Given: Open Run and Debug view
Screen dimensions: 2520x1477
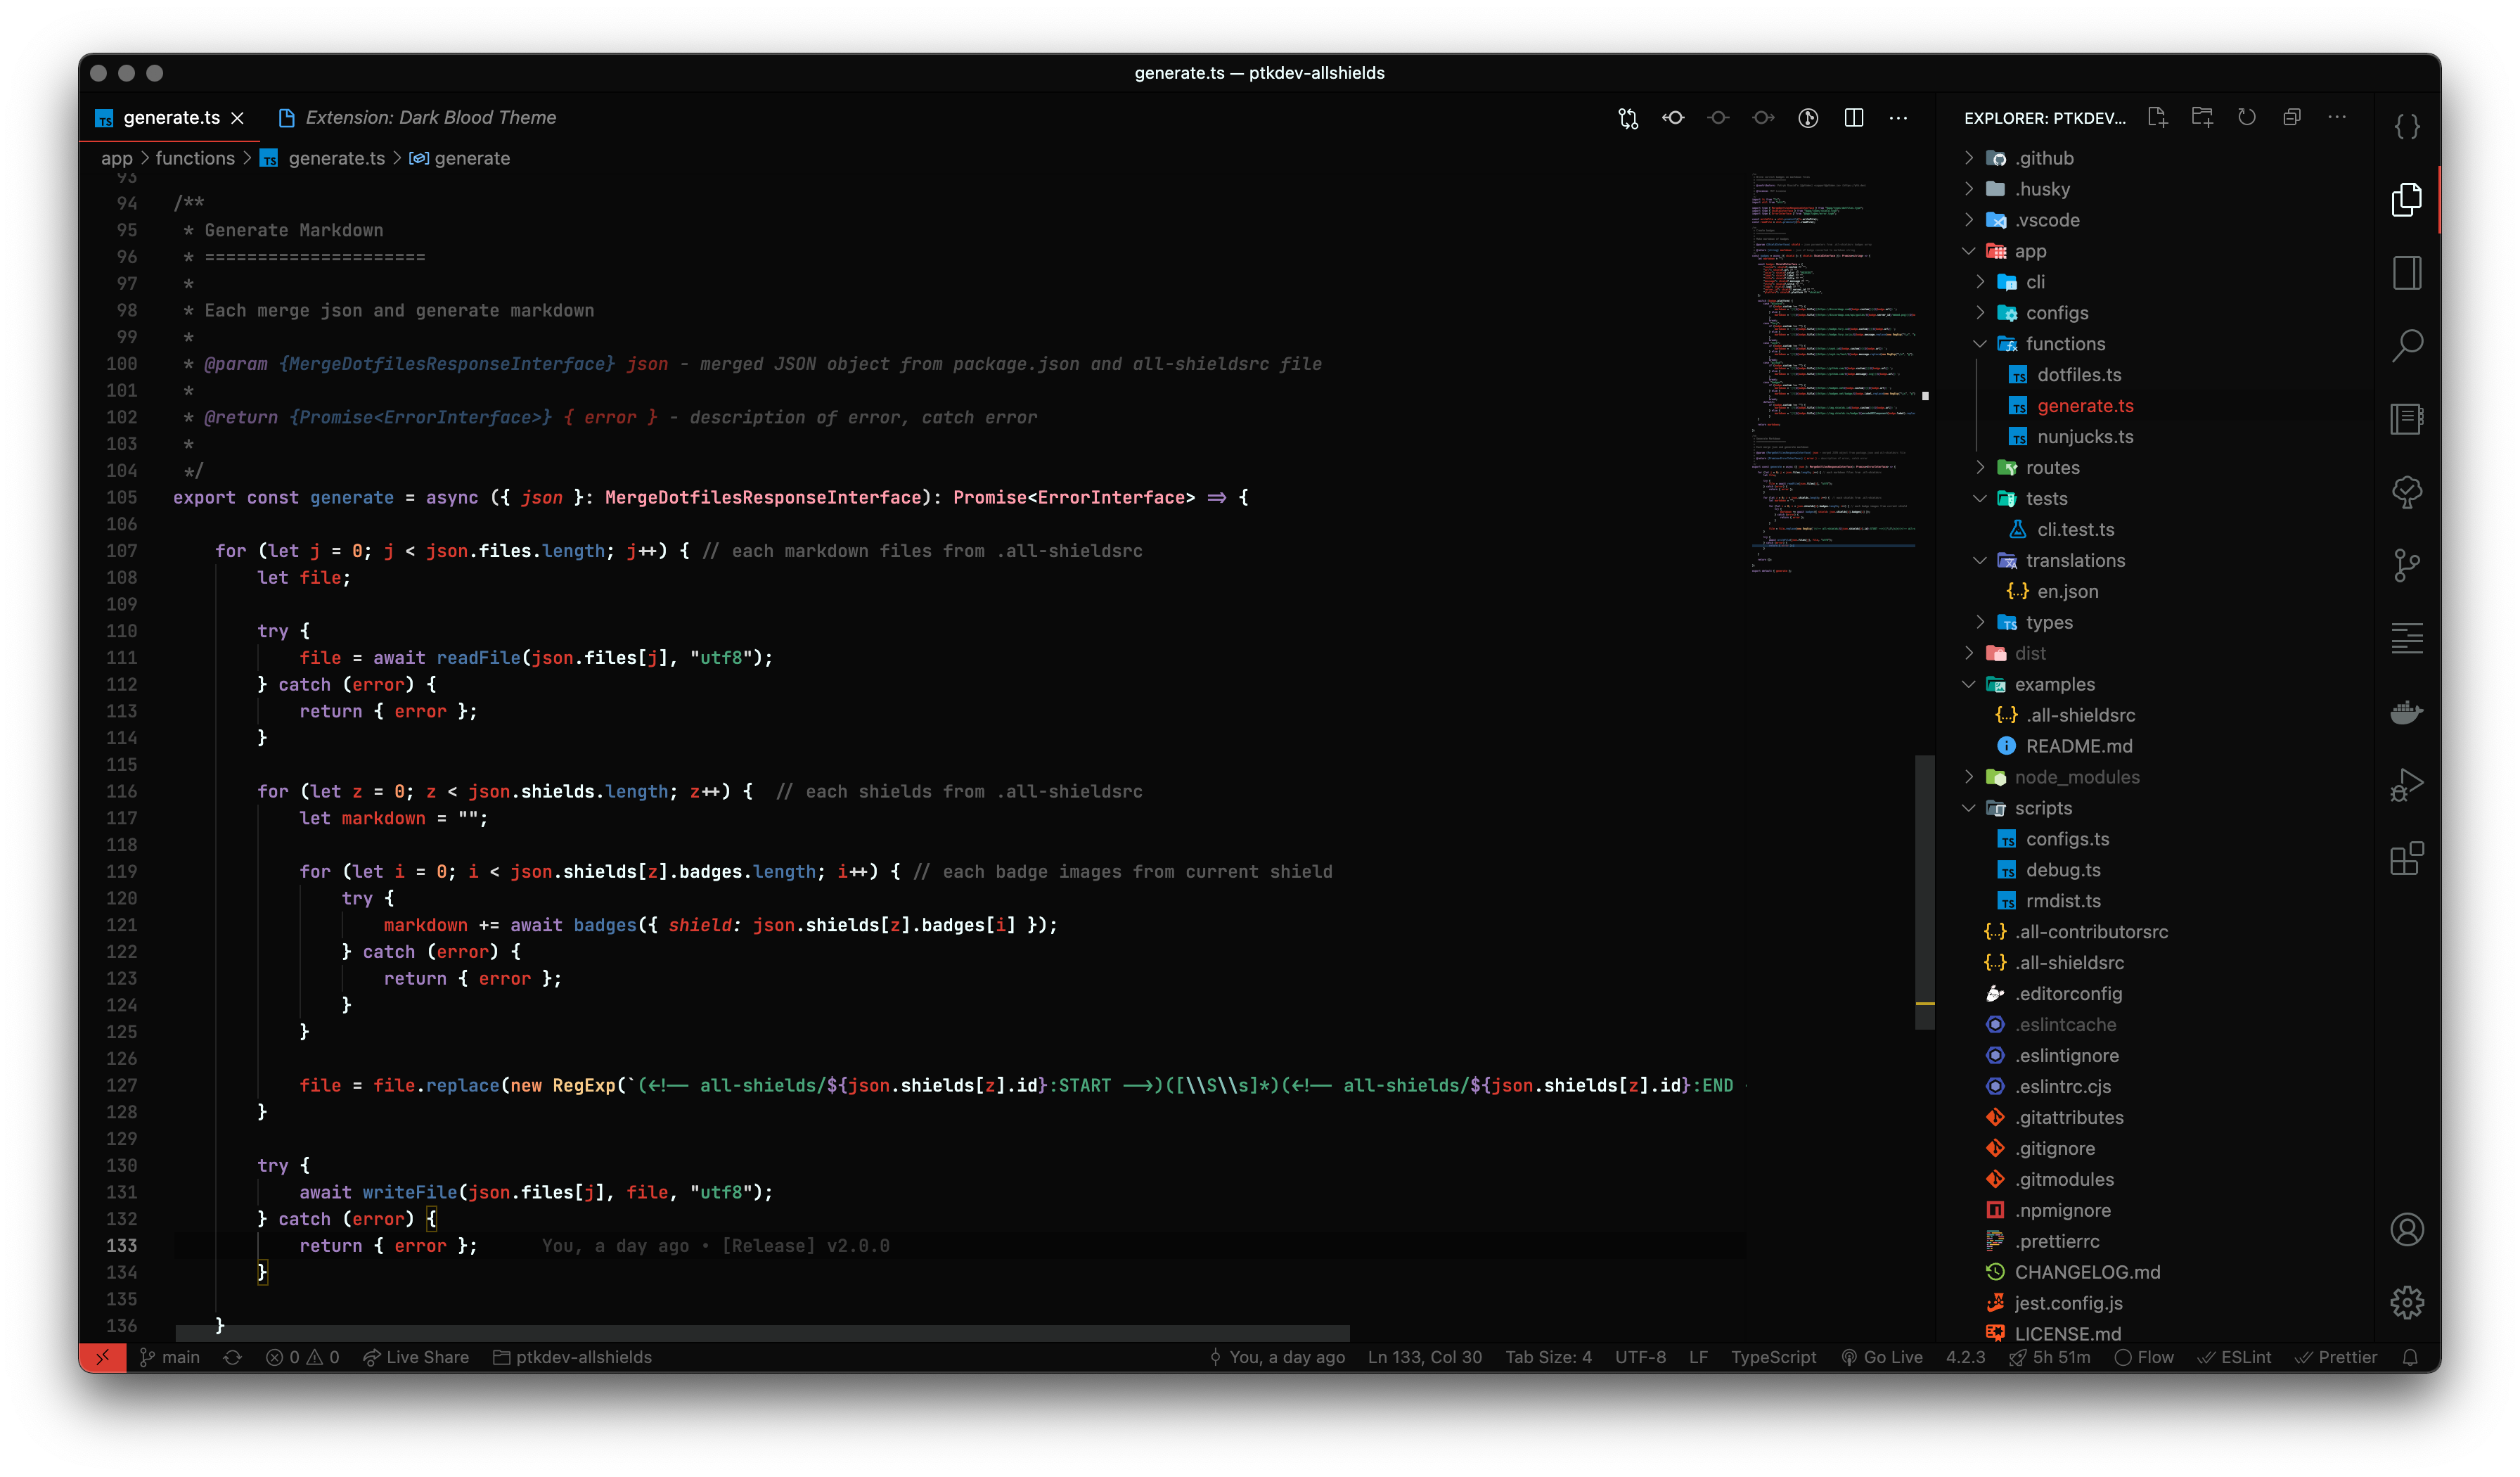Looking at the screenshot, I should pos(2406,785).
